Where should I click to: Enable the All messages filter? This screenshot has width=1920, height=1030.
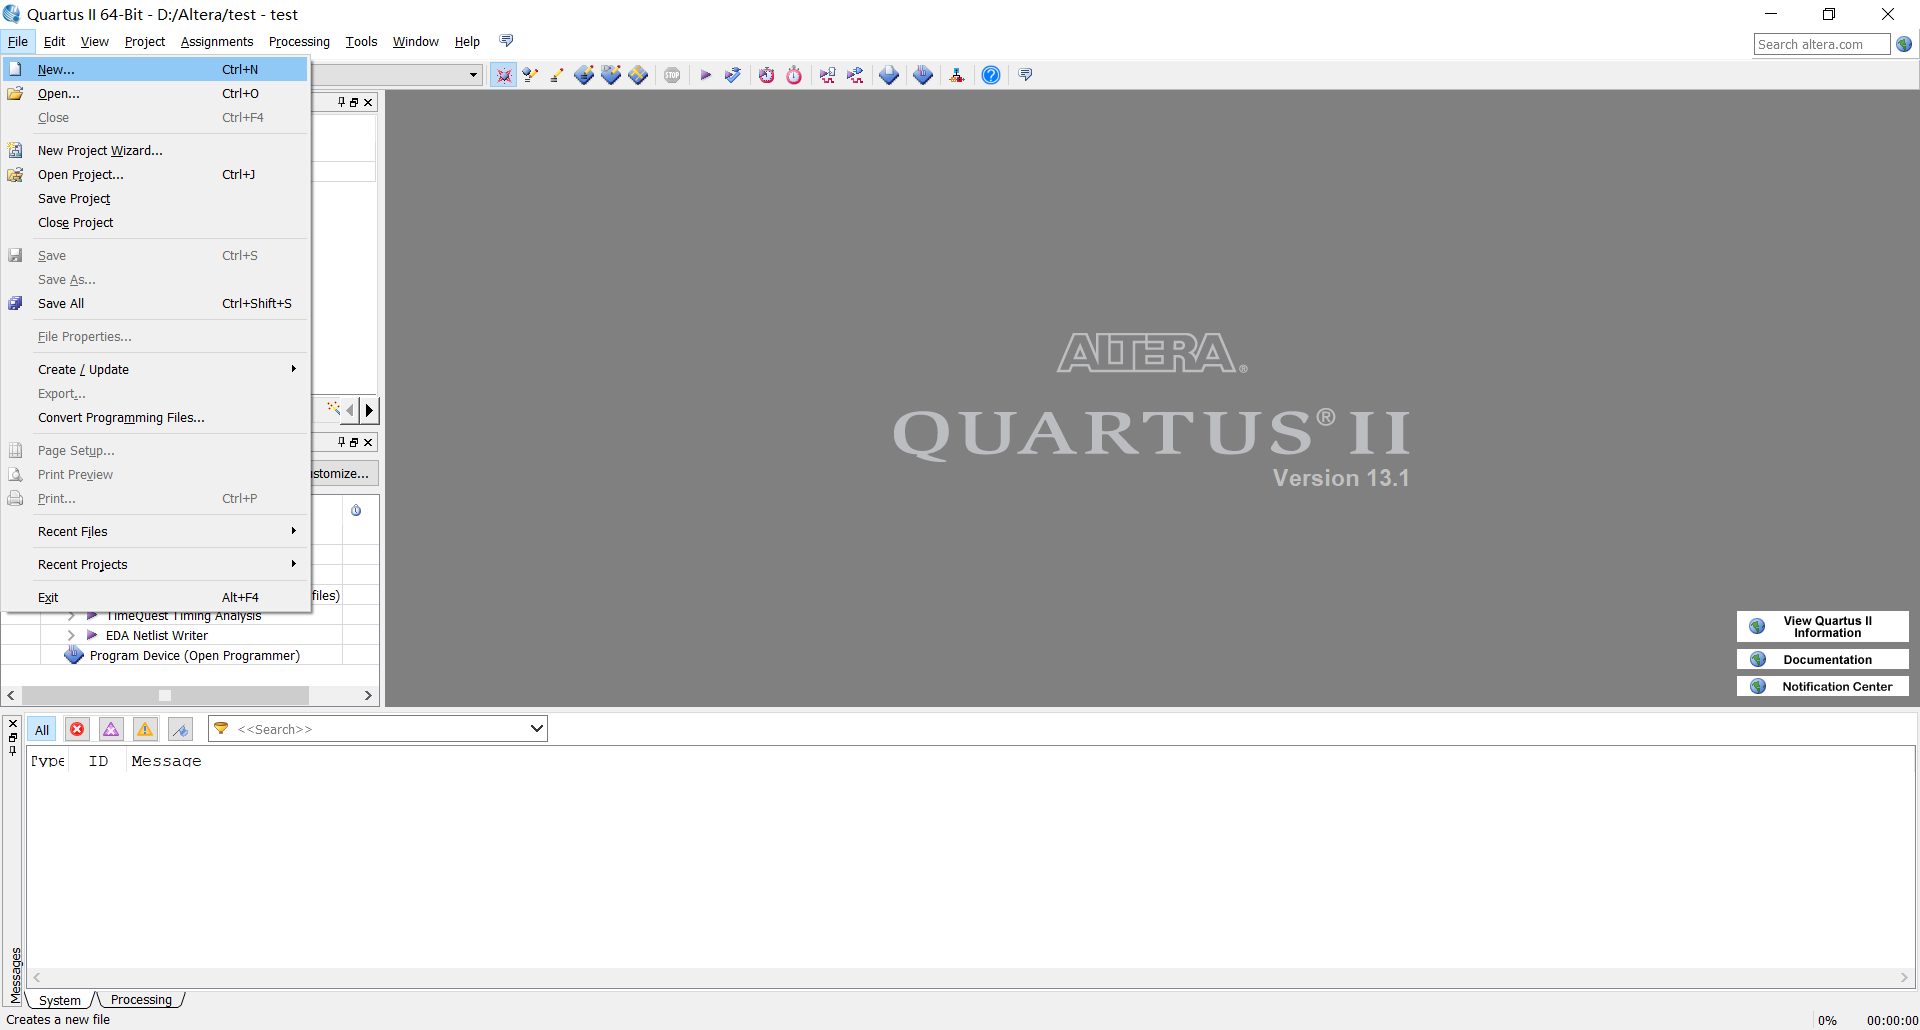pyautogui.click(x=42, y=729)
